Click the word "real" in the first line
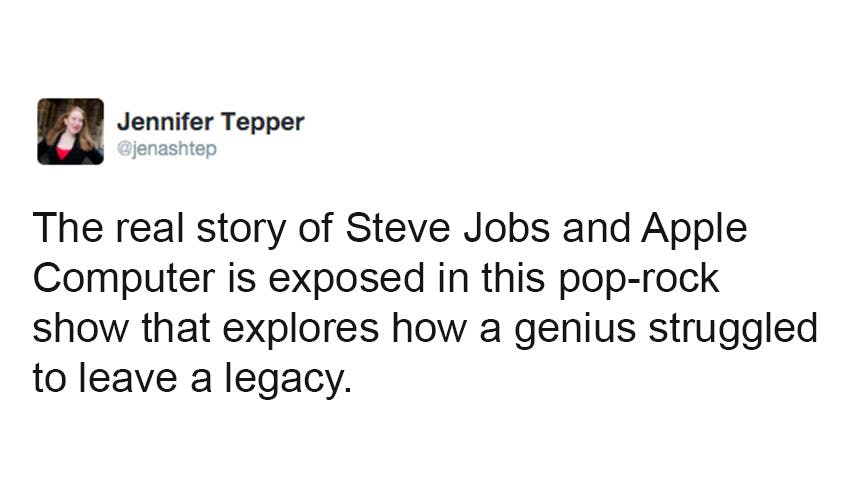Screen dimensions: 860x484 tap(154, 230)
